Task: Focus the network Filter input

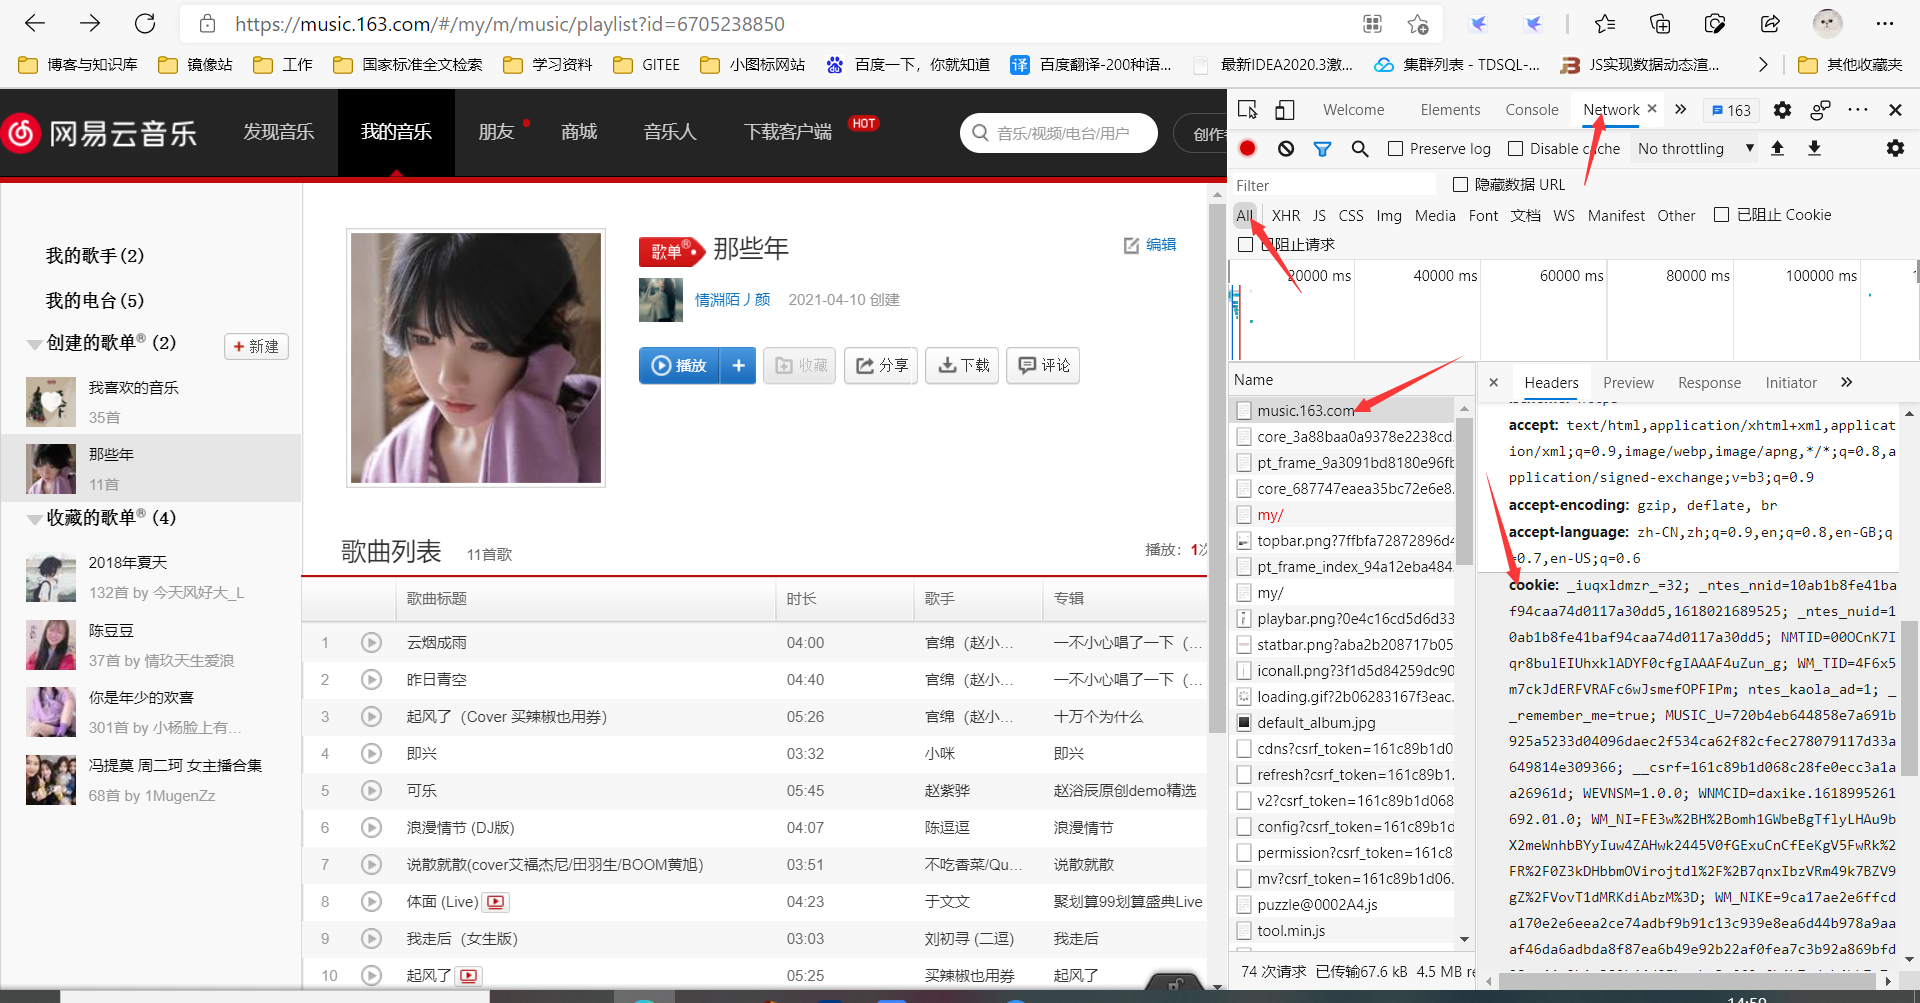Action: coord(1332,185)
